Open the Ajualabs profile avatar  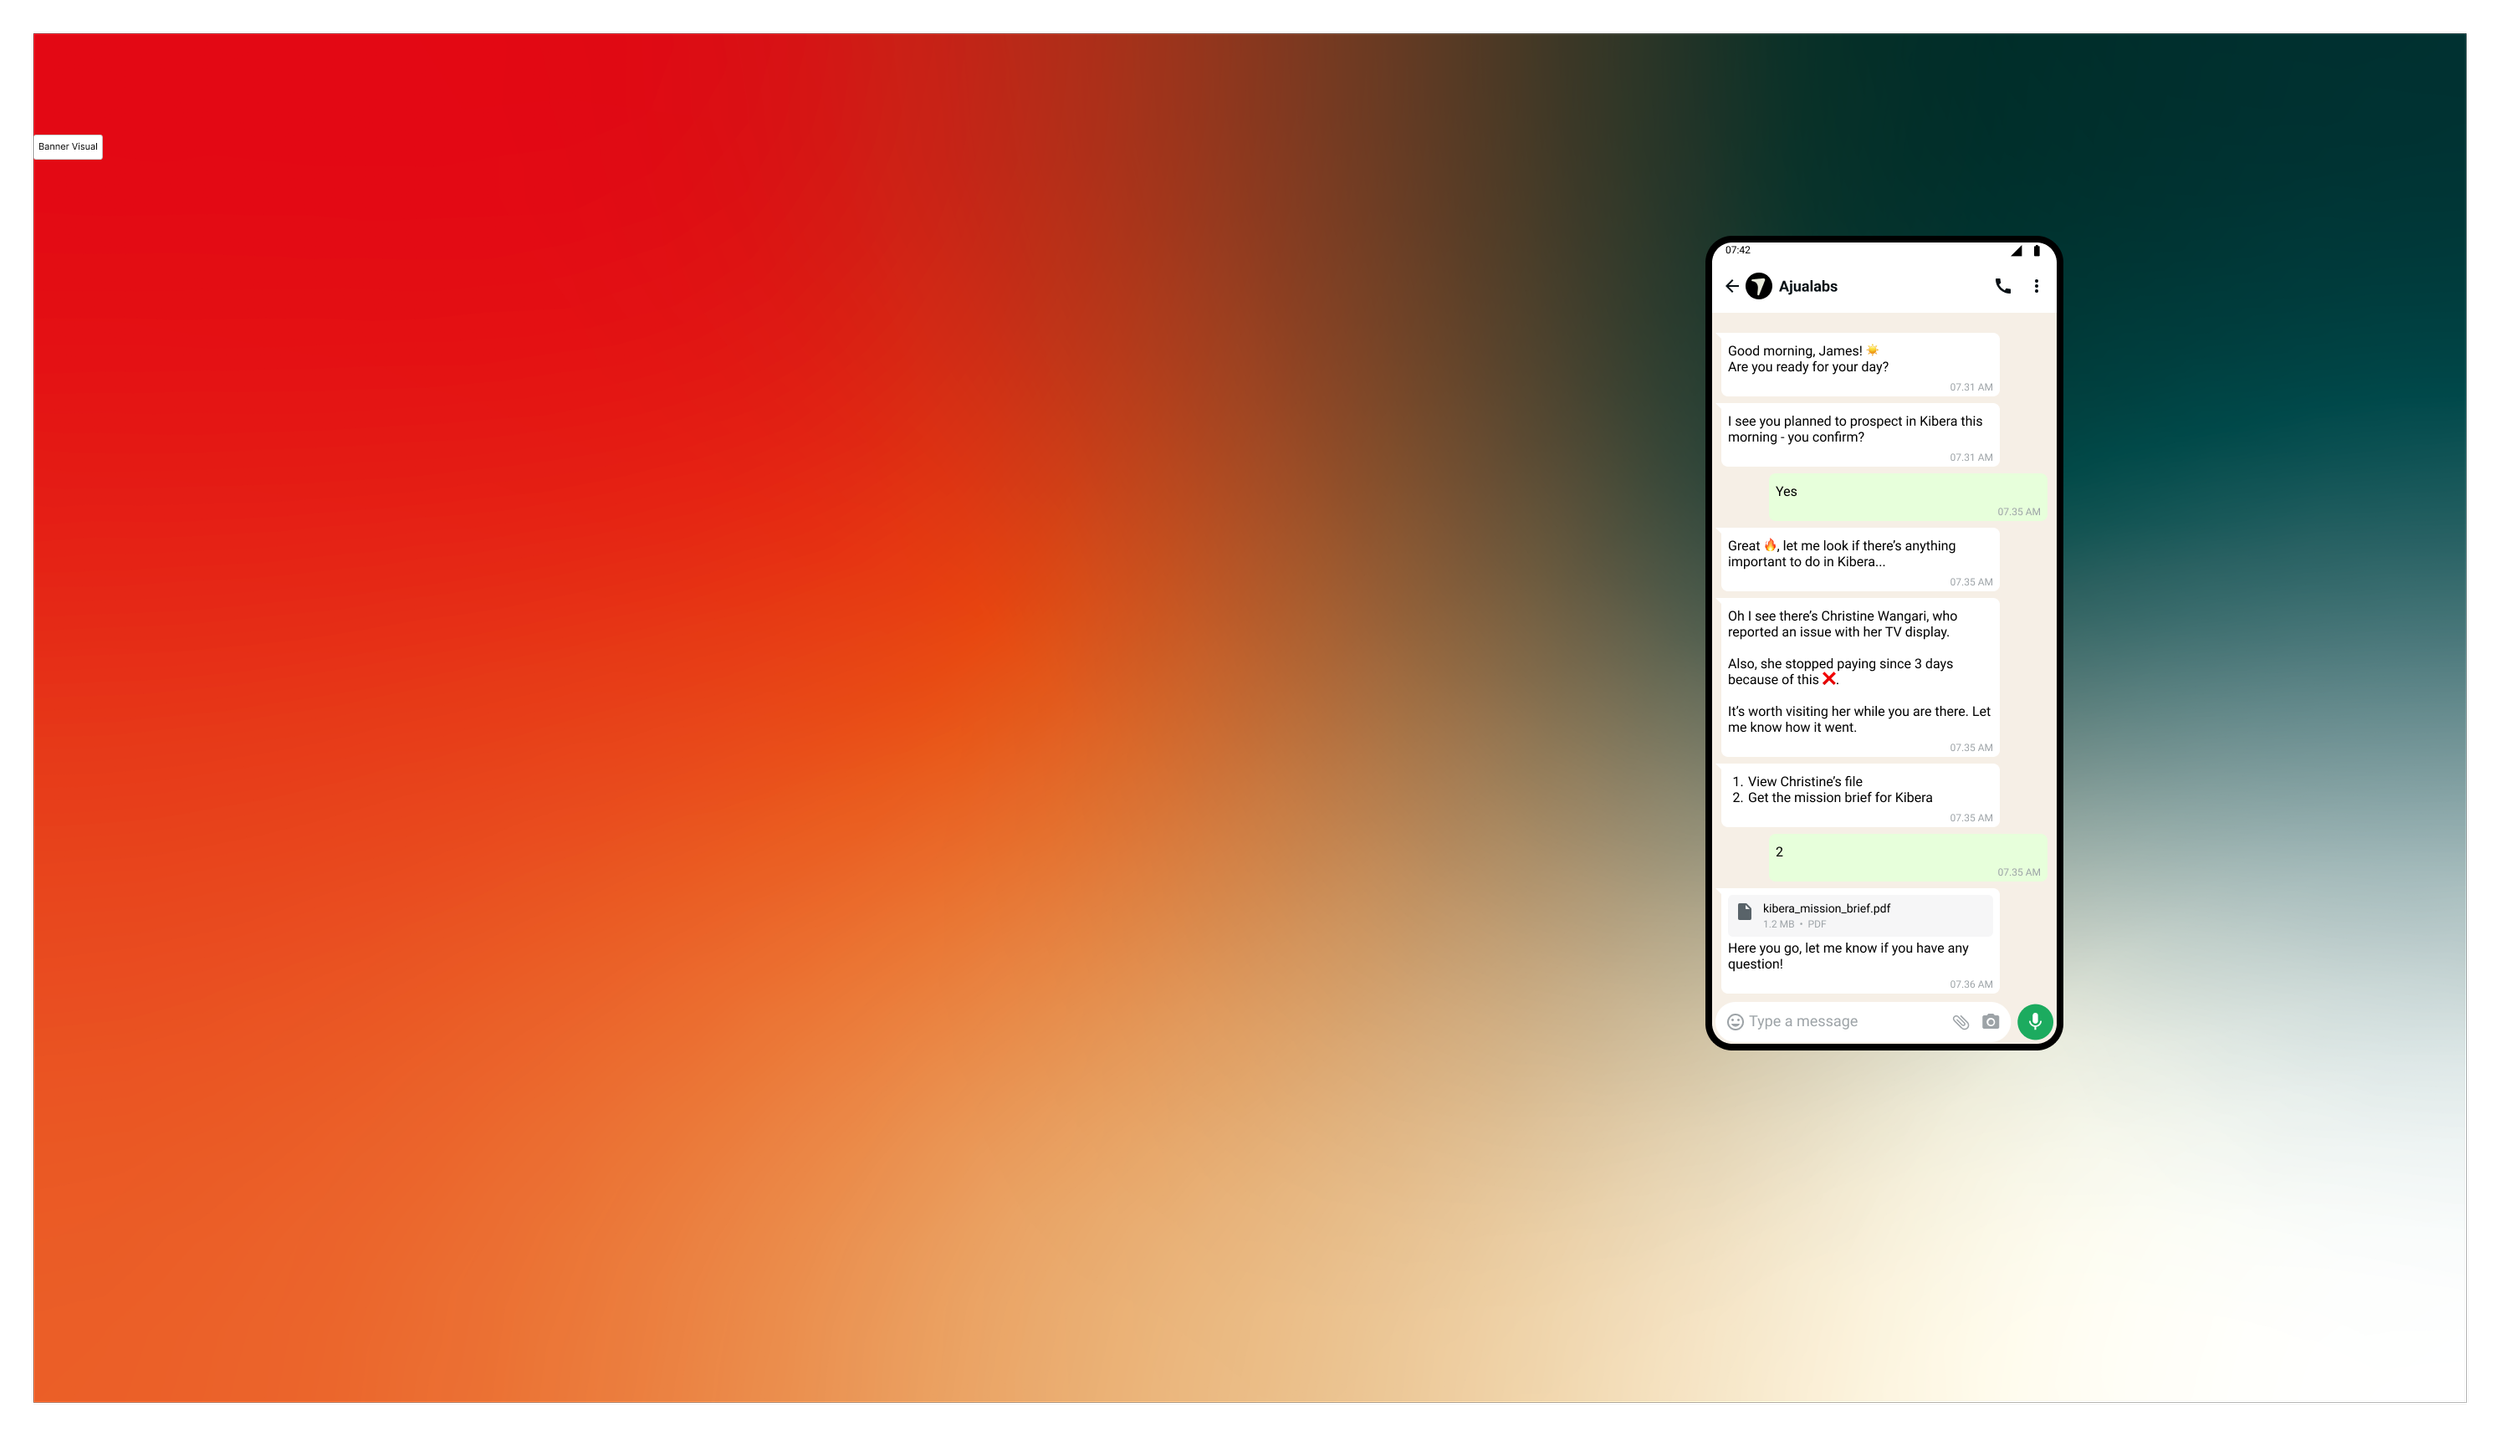1759,286
